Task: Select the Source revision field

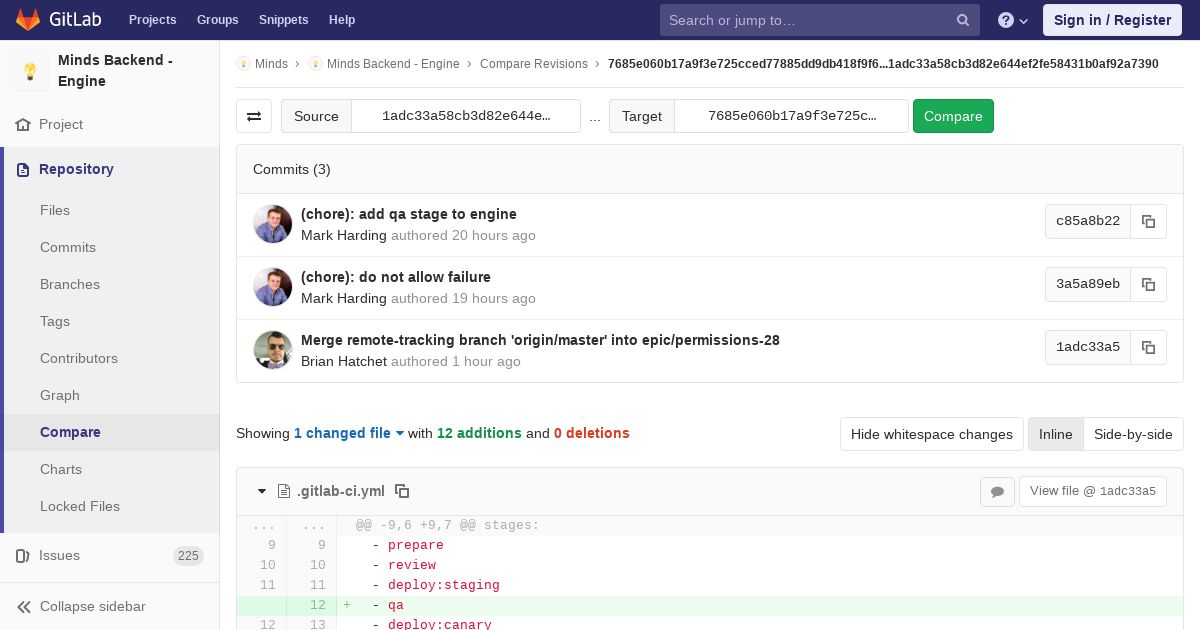Action: [x=466, y=116]
